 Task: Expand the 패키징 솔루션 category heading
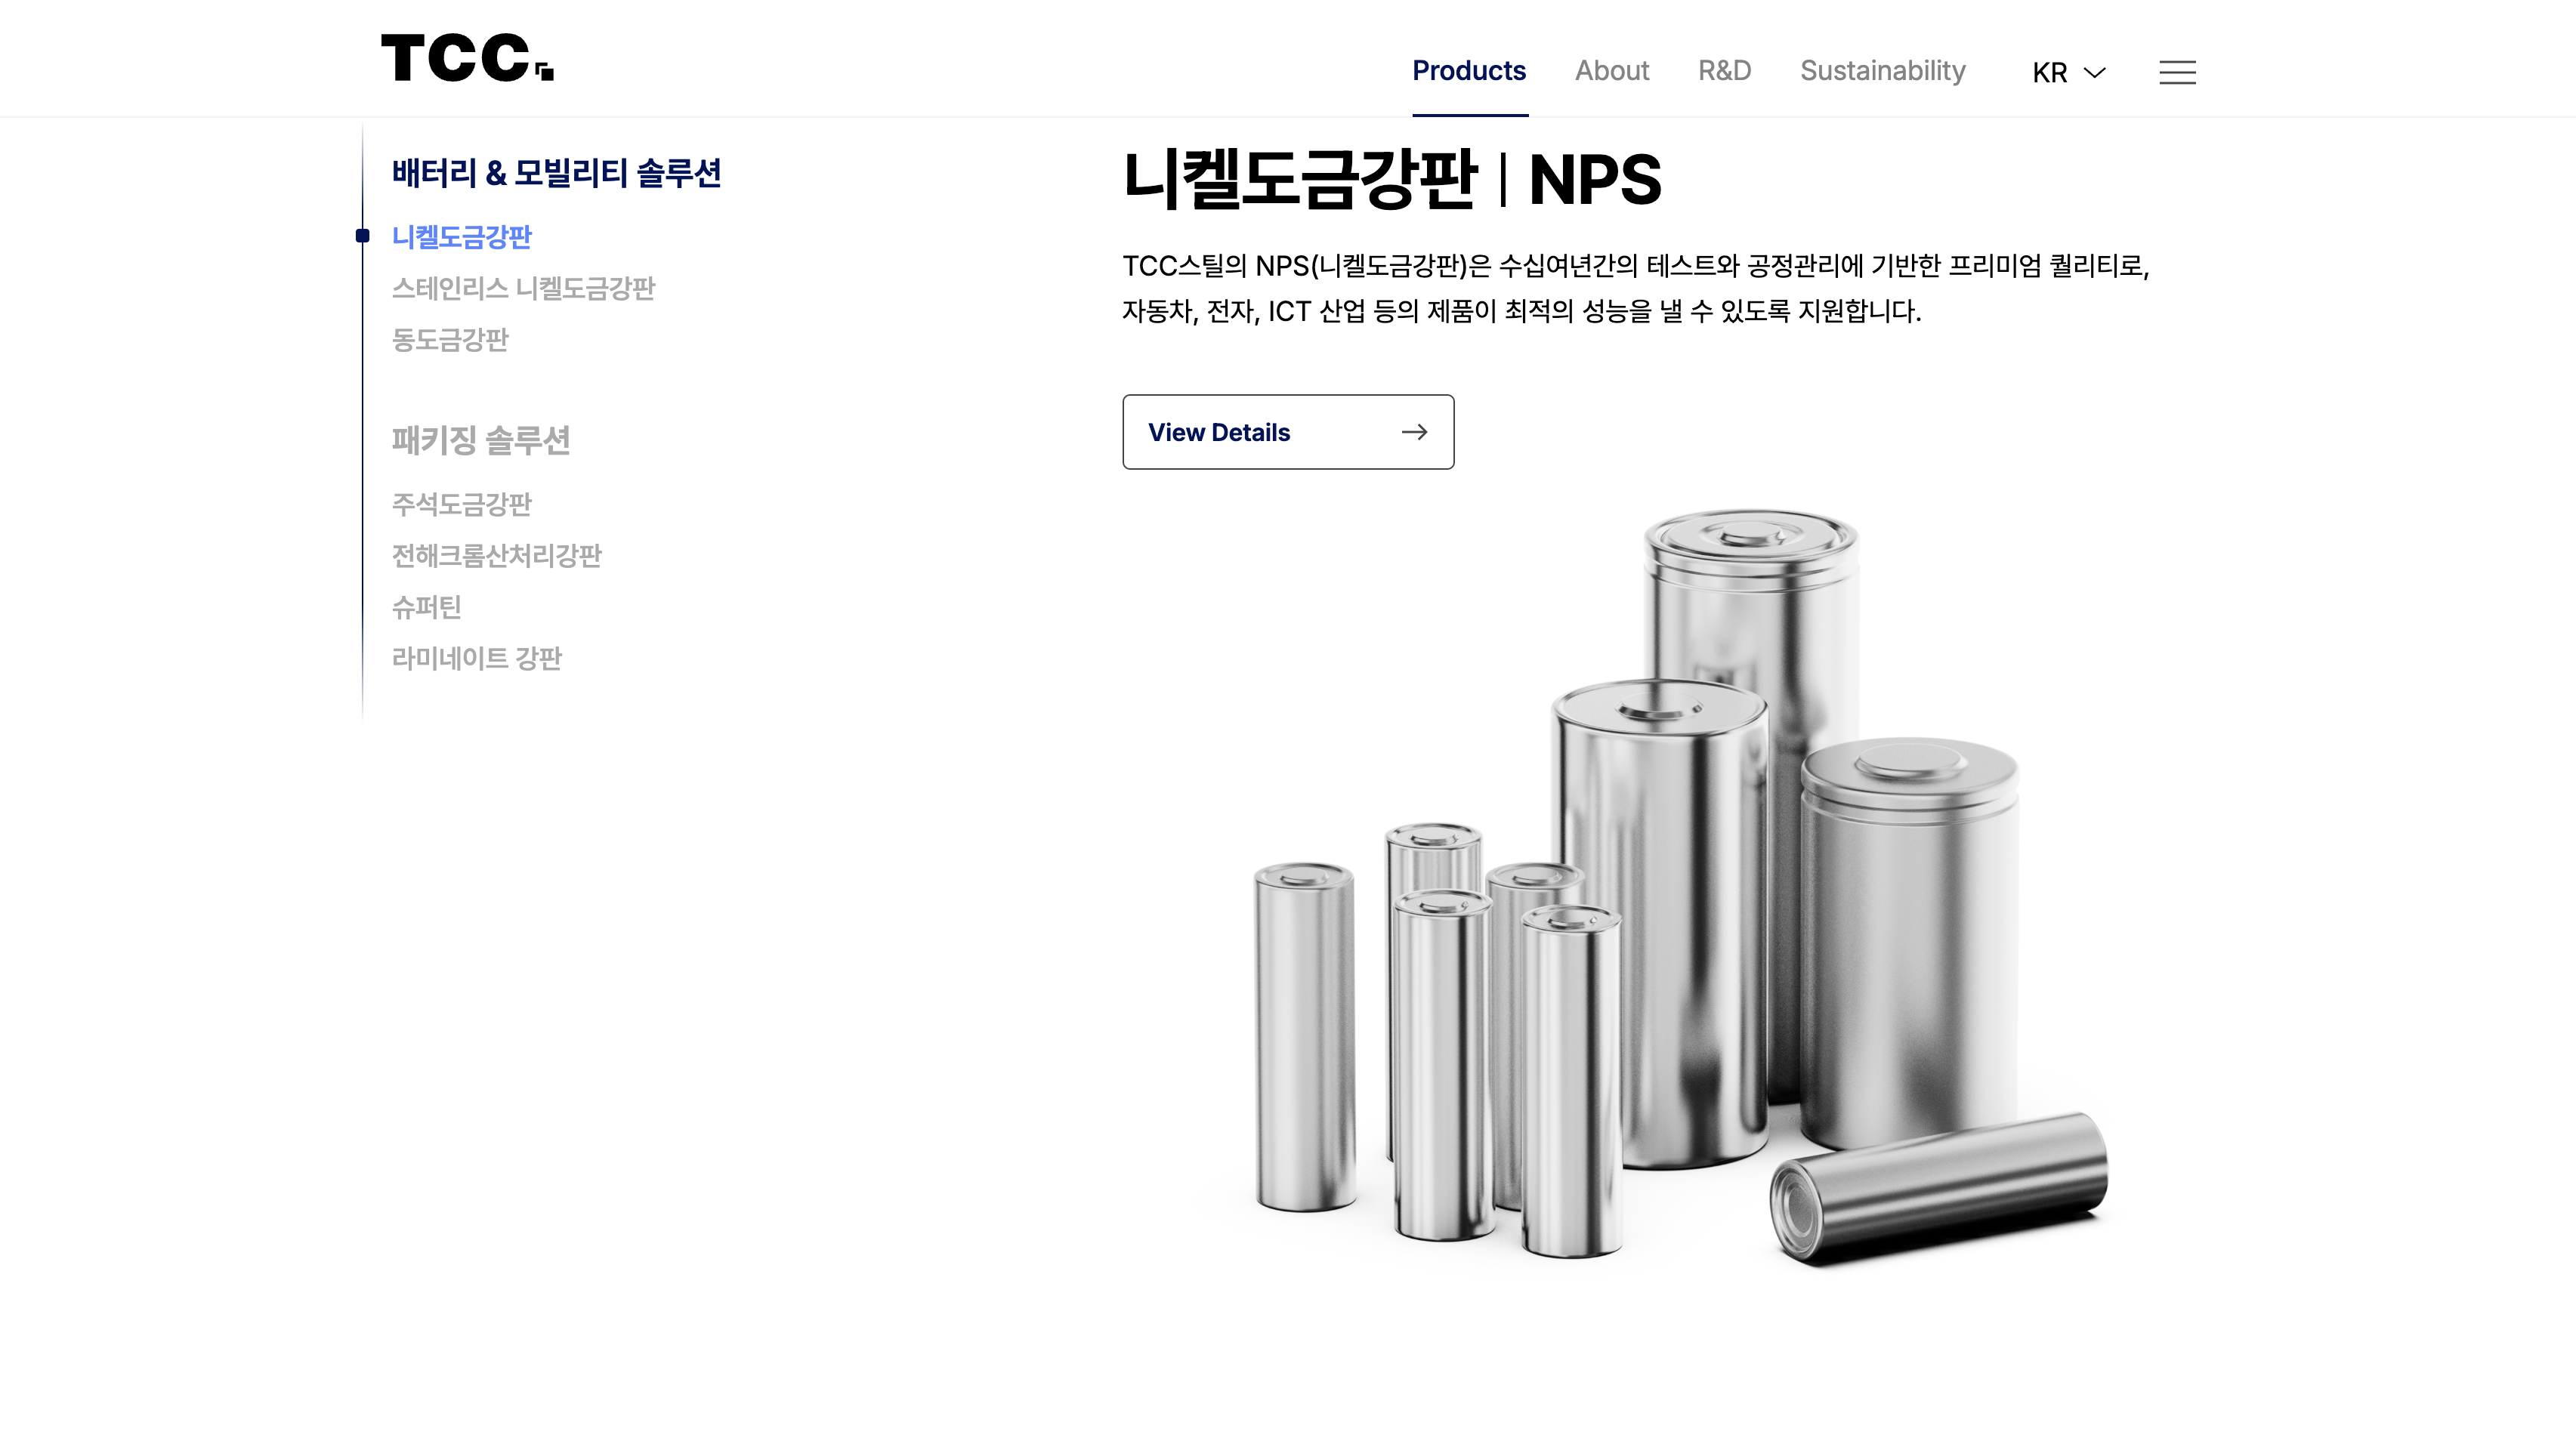click(x=481, y=440)
